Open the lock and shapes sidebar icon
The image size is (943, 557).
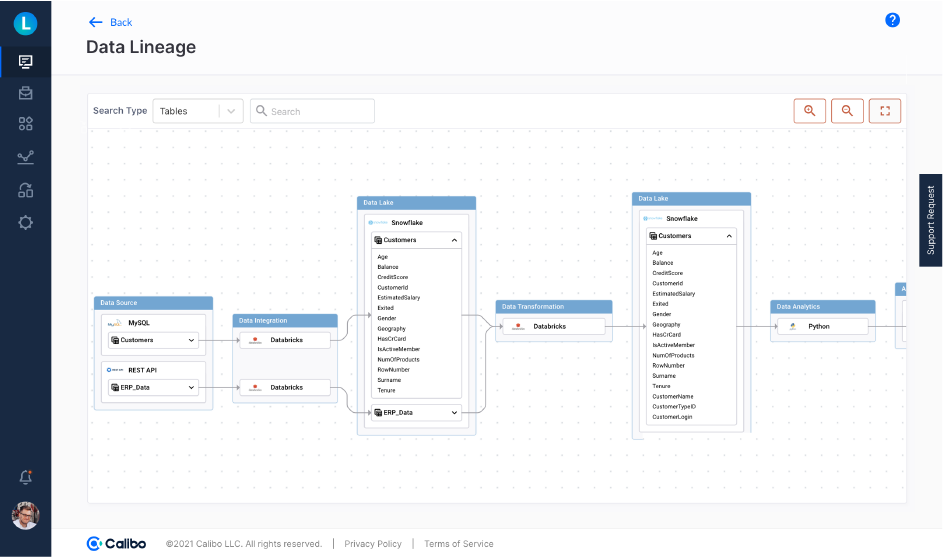25,190
